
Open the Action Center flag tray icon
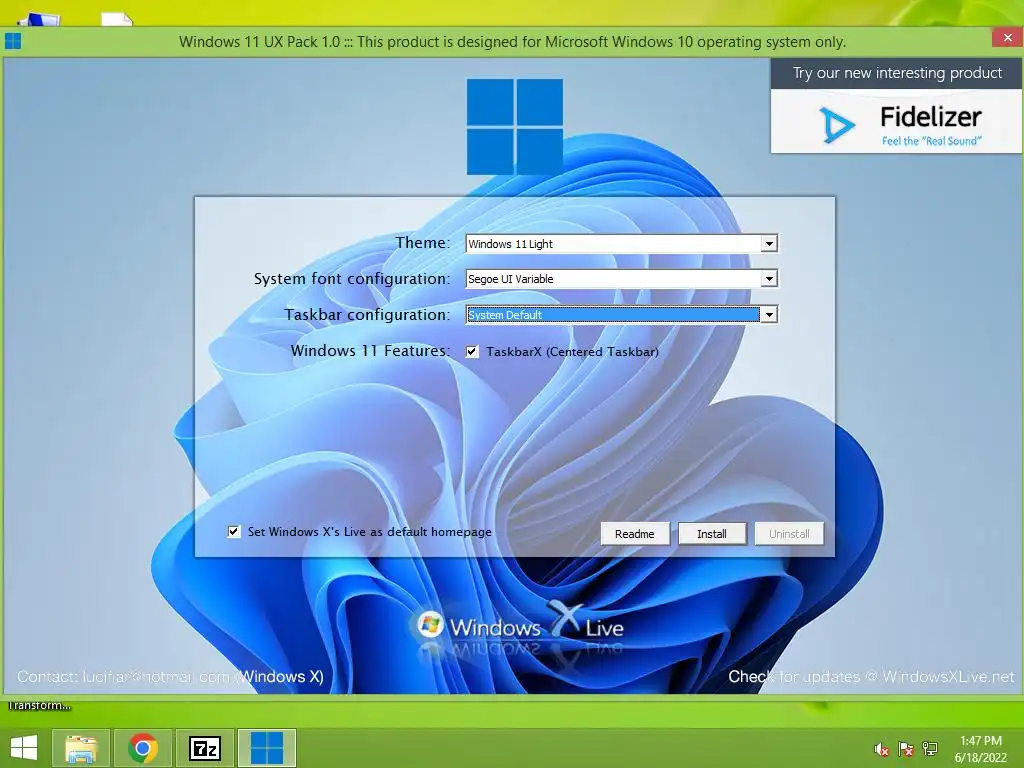point(905,749)
